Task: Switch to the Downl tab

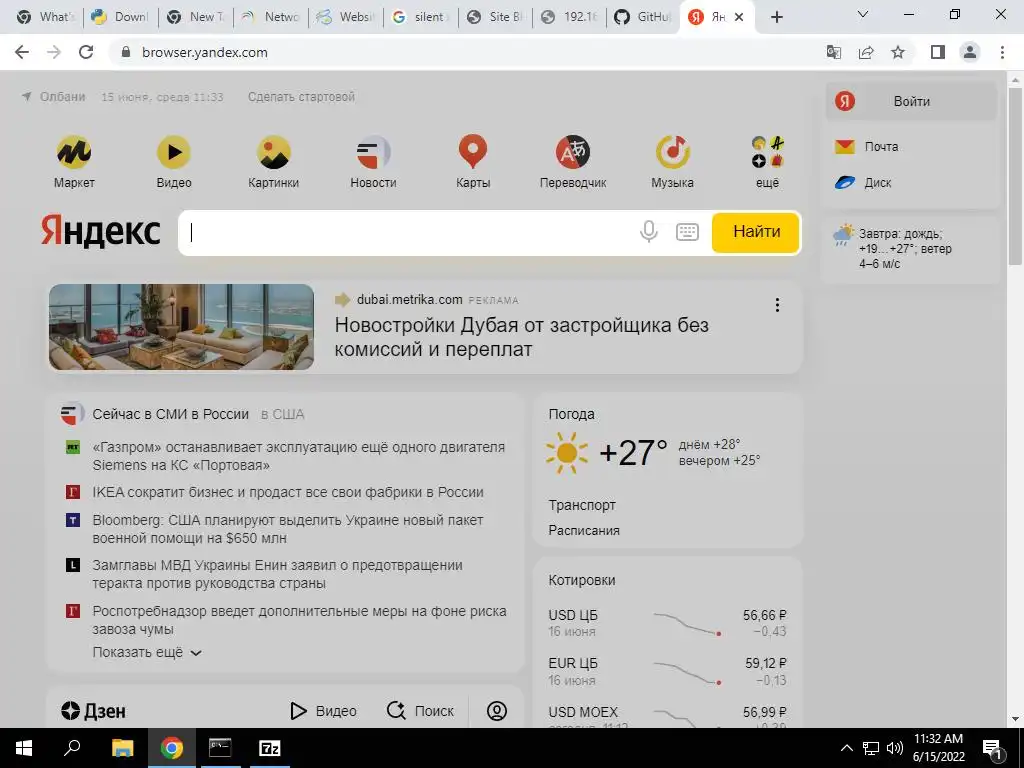Action: coord(120,17)
